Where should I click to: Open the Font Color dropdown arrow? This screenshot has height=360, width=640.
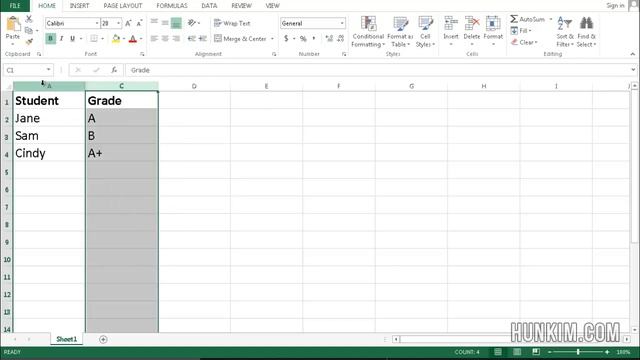pos(141,39)
